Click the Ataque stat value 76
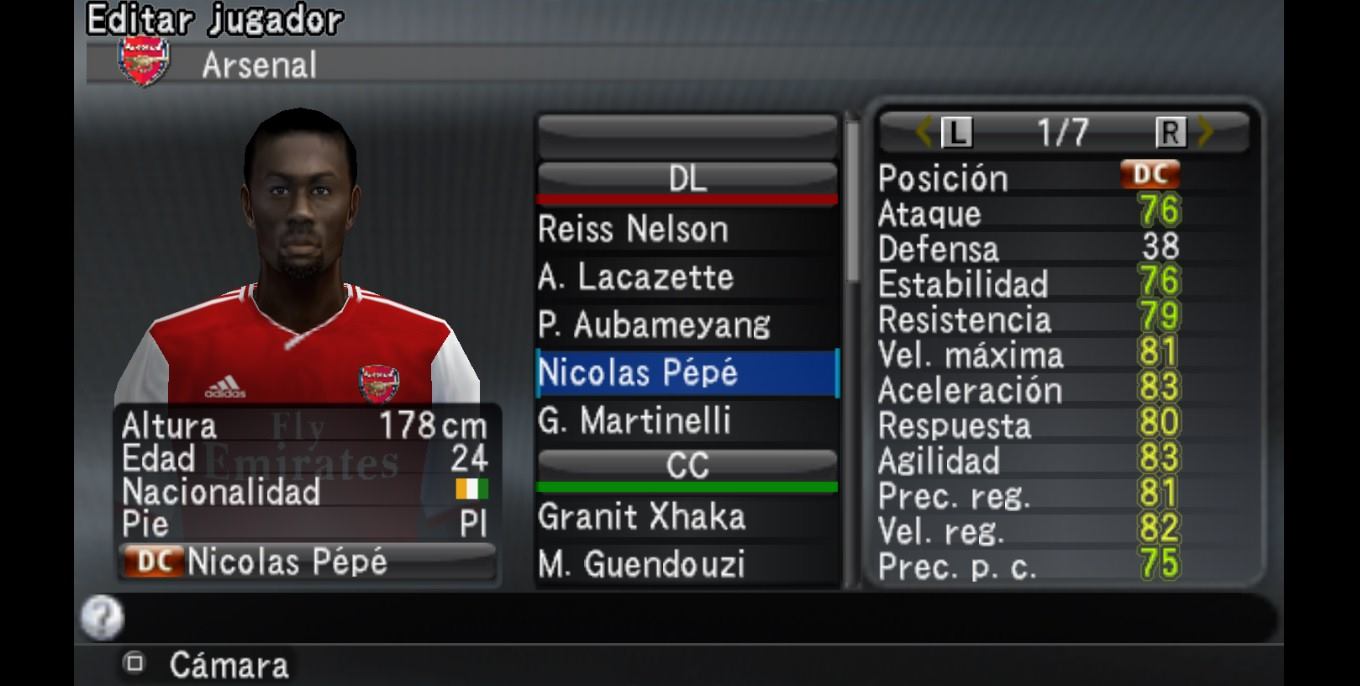Image resolution: width=1360 pixels, height=686 pixels. click(1160, 211)
